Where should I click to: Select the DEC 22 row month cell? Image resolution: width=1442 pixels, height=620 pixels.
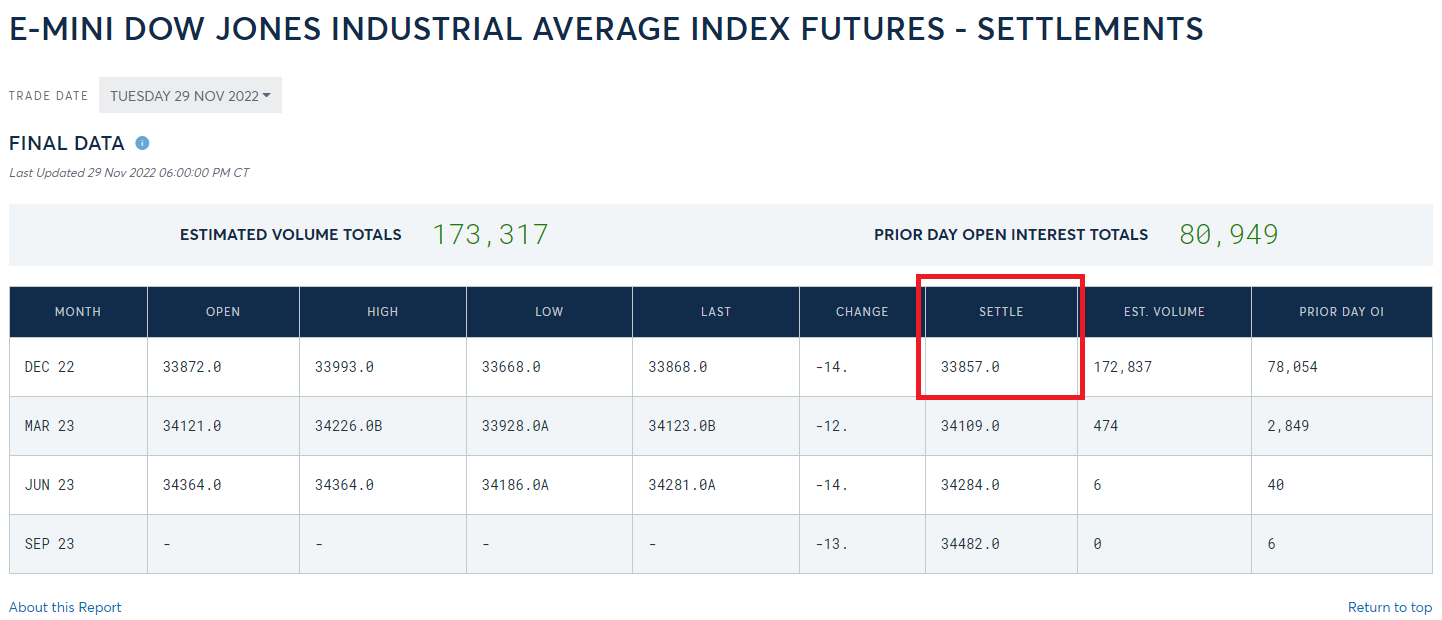click(x=50, y=367)
